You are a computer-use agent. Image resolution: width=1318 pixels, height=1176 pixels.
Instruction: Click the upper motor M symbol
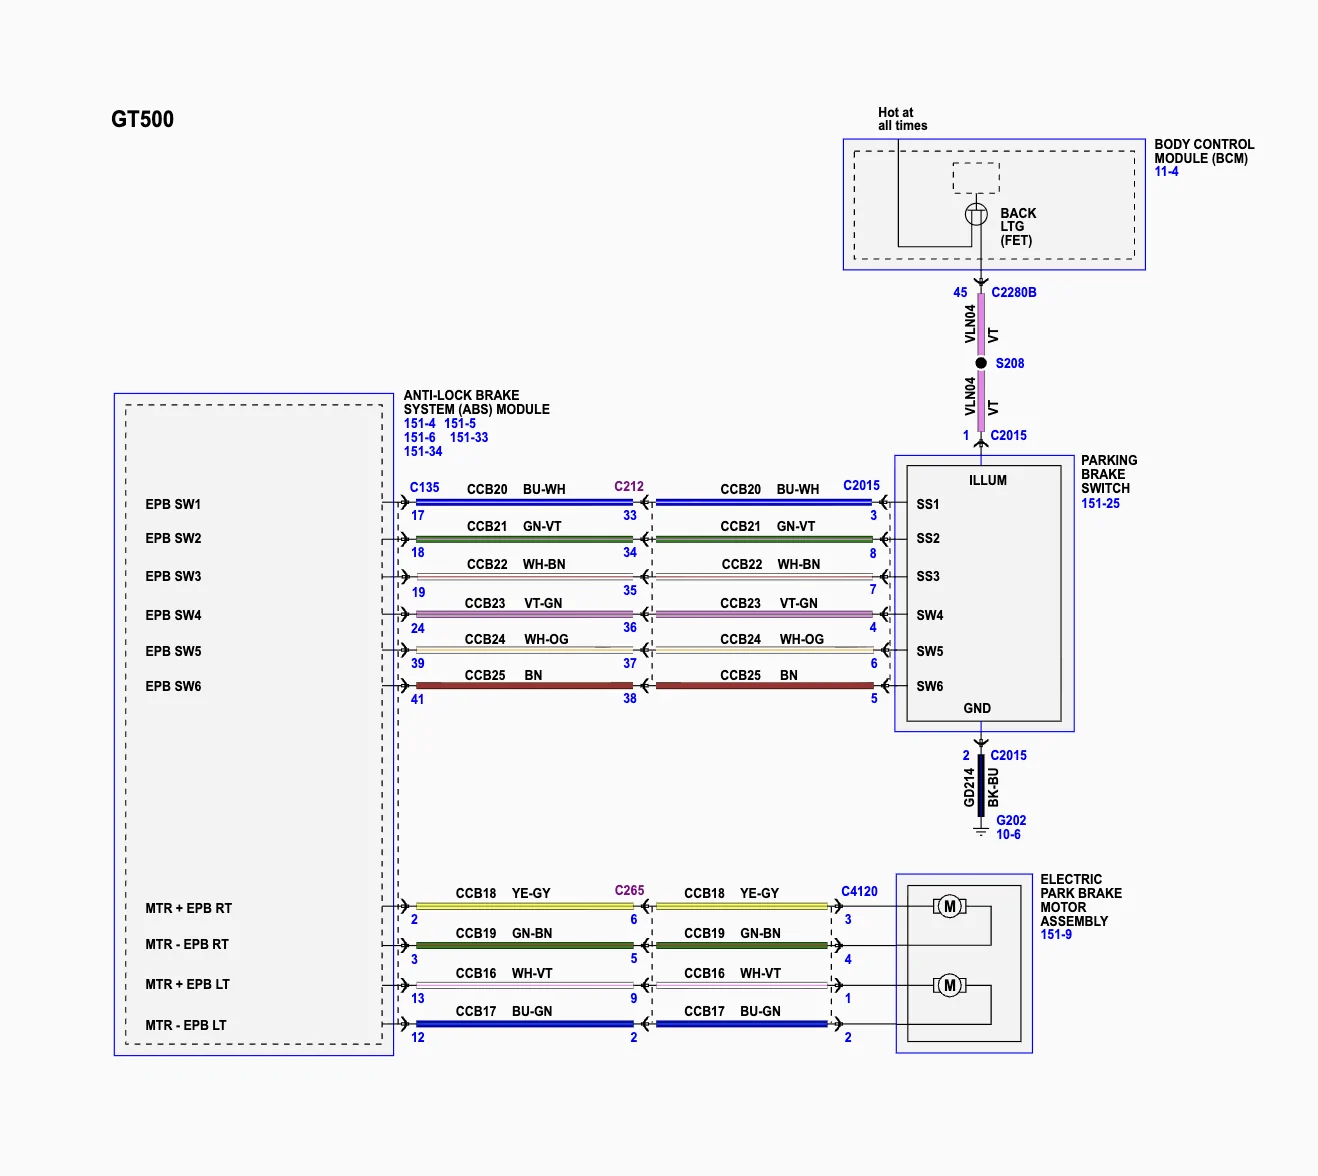(950, 907)
